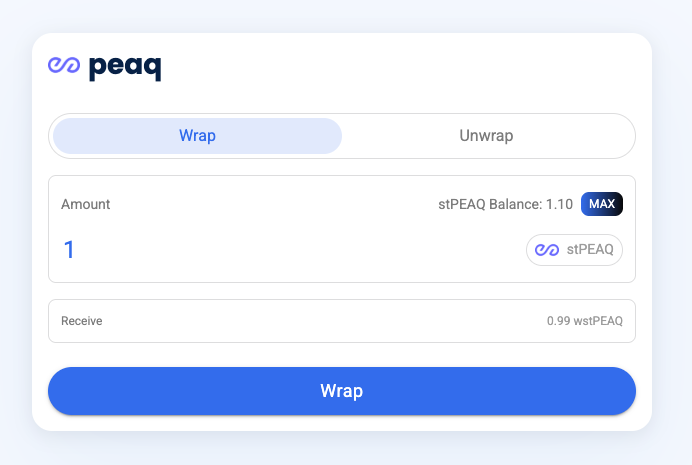Screen dimensions: 692x465
Task: Switch to the Unwrap tab
Action: tap(486, 135)
